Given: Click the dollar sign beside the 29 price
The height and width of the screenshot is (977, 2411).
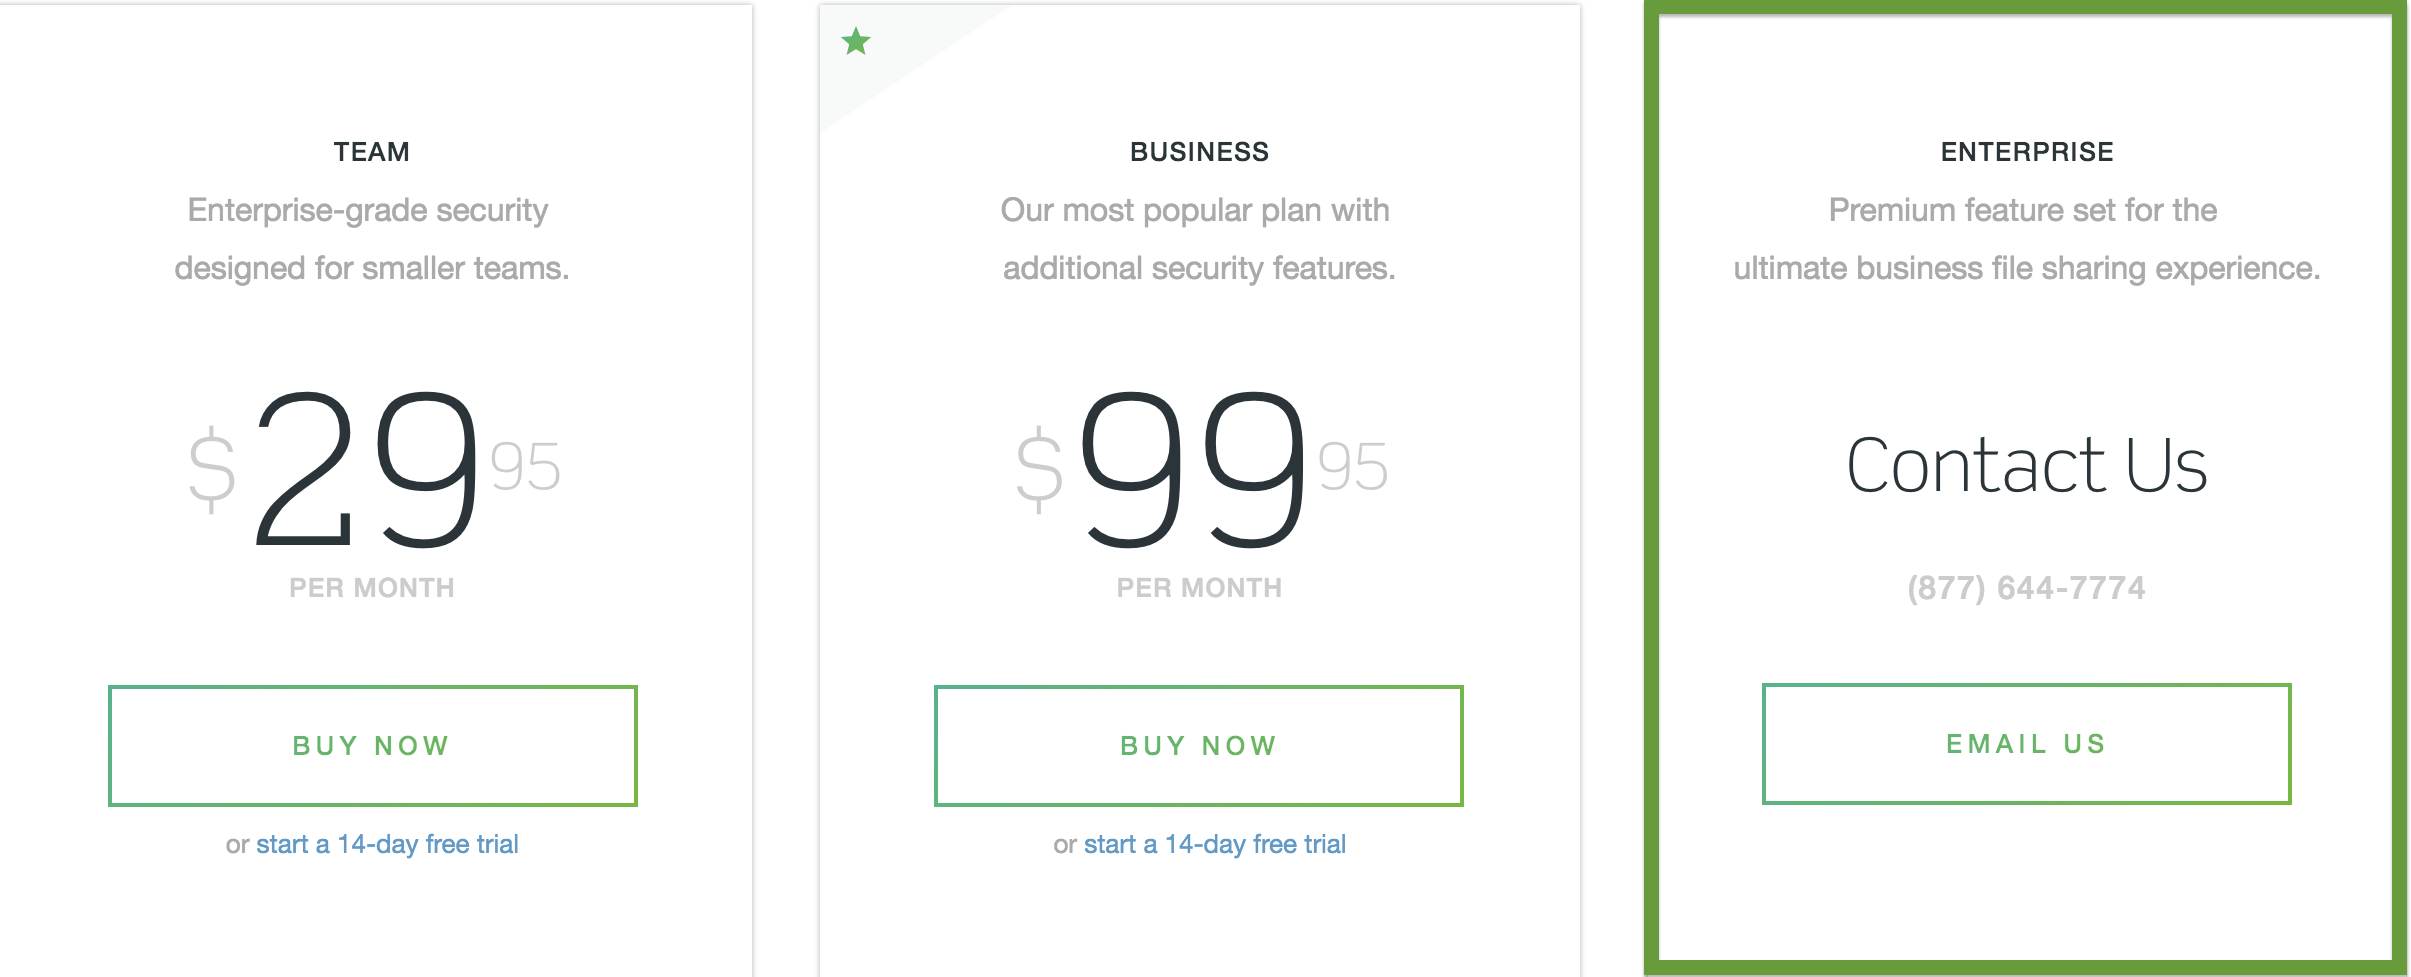Looking at the screenshot, I should tap(212, 470).
